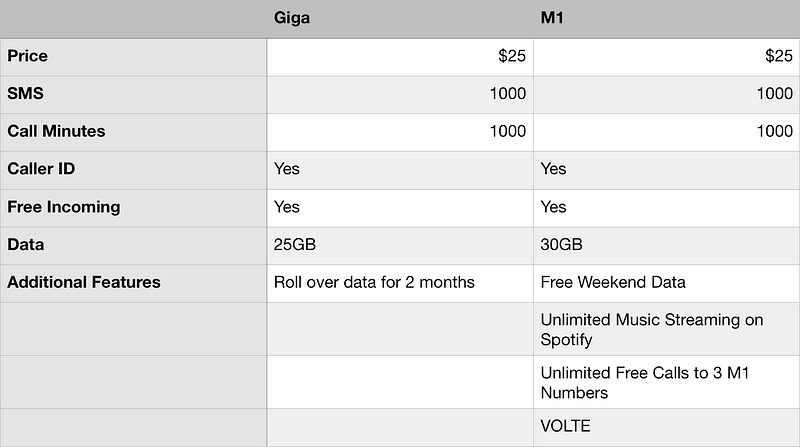Click the Unlimited Free Calls to 3 M1 Numbers cell
Viewport: 800px width, 447px height.
(x=666, y=382)
